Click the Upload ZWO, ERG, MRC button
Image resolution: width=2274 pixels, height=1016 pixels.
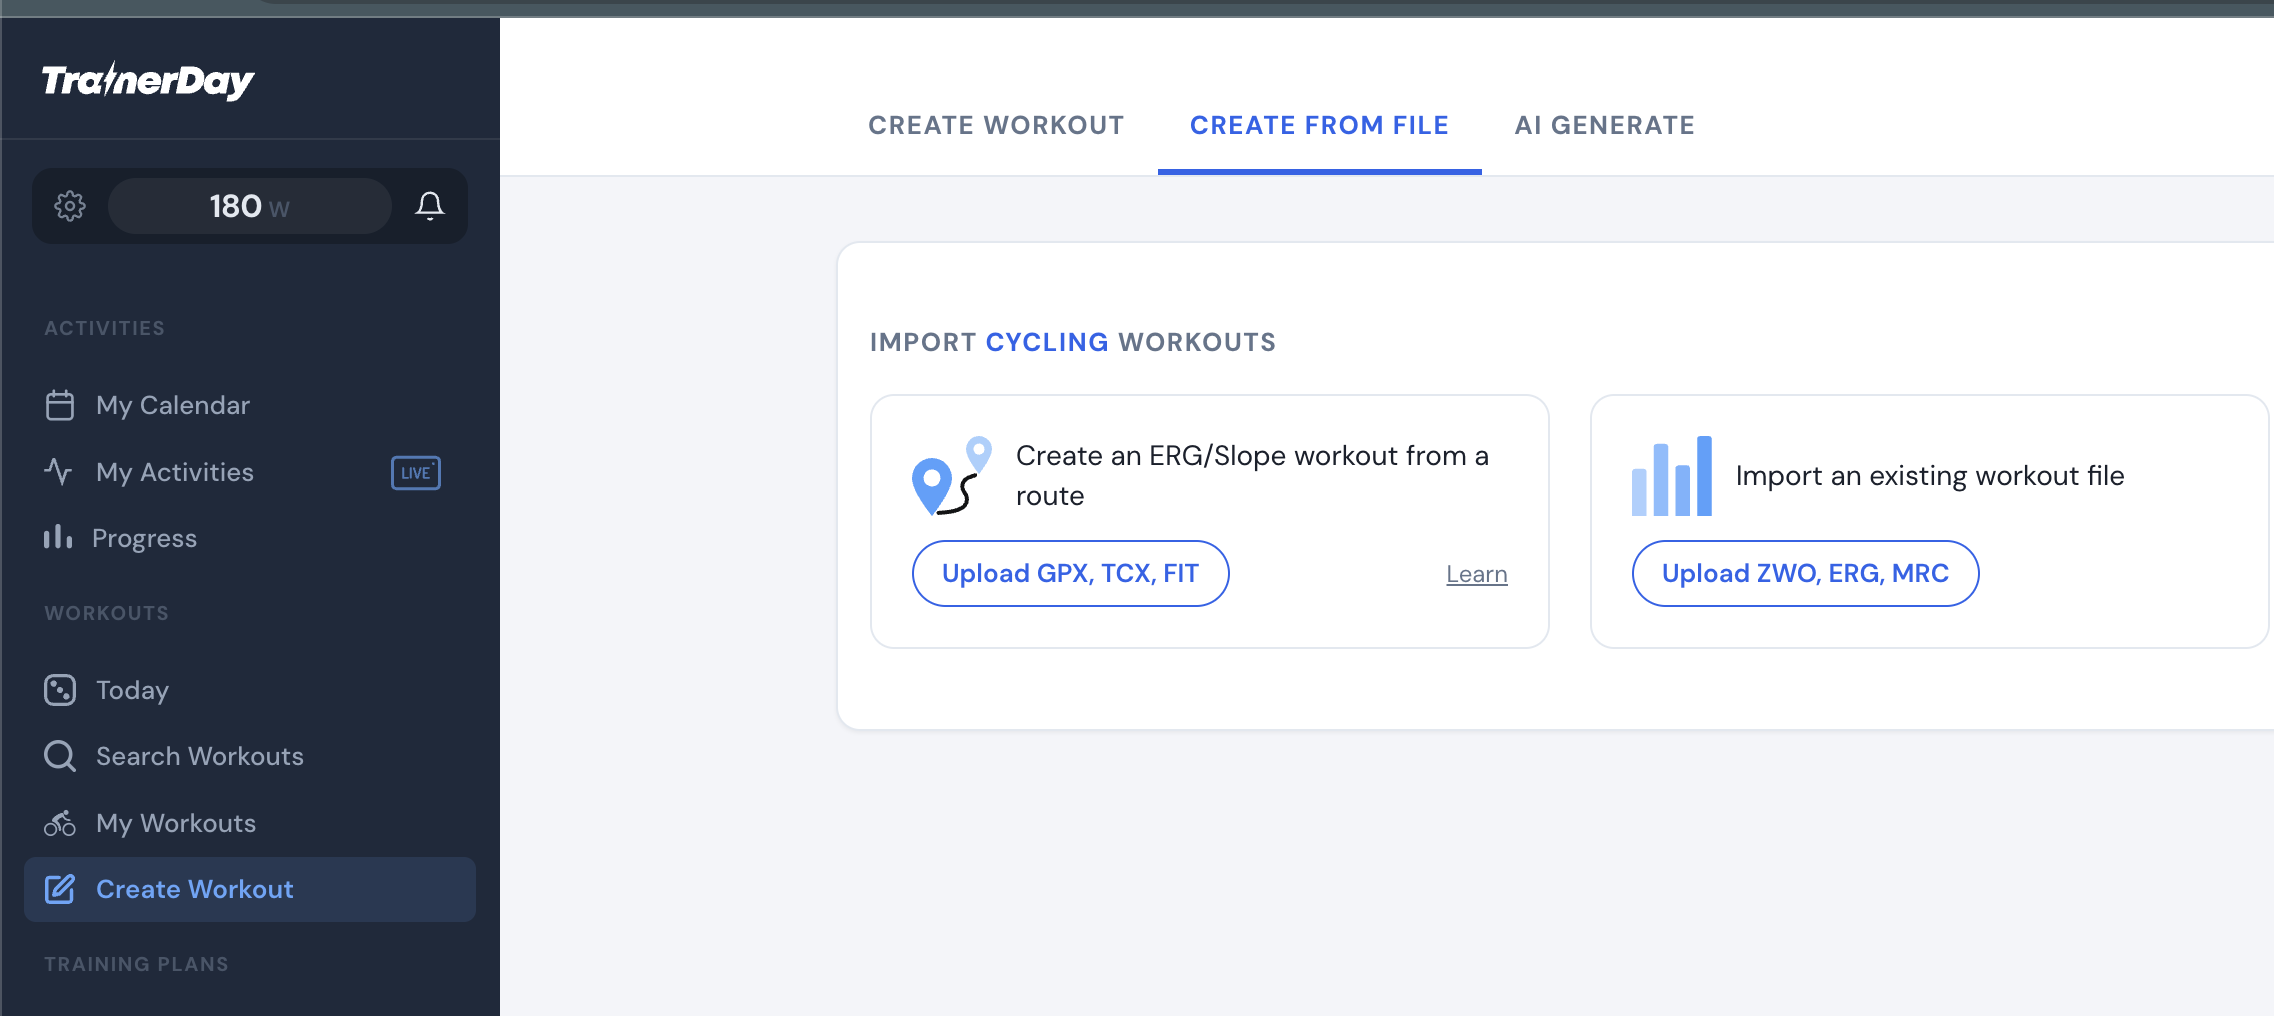point(1806,574)
